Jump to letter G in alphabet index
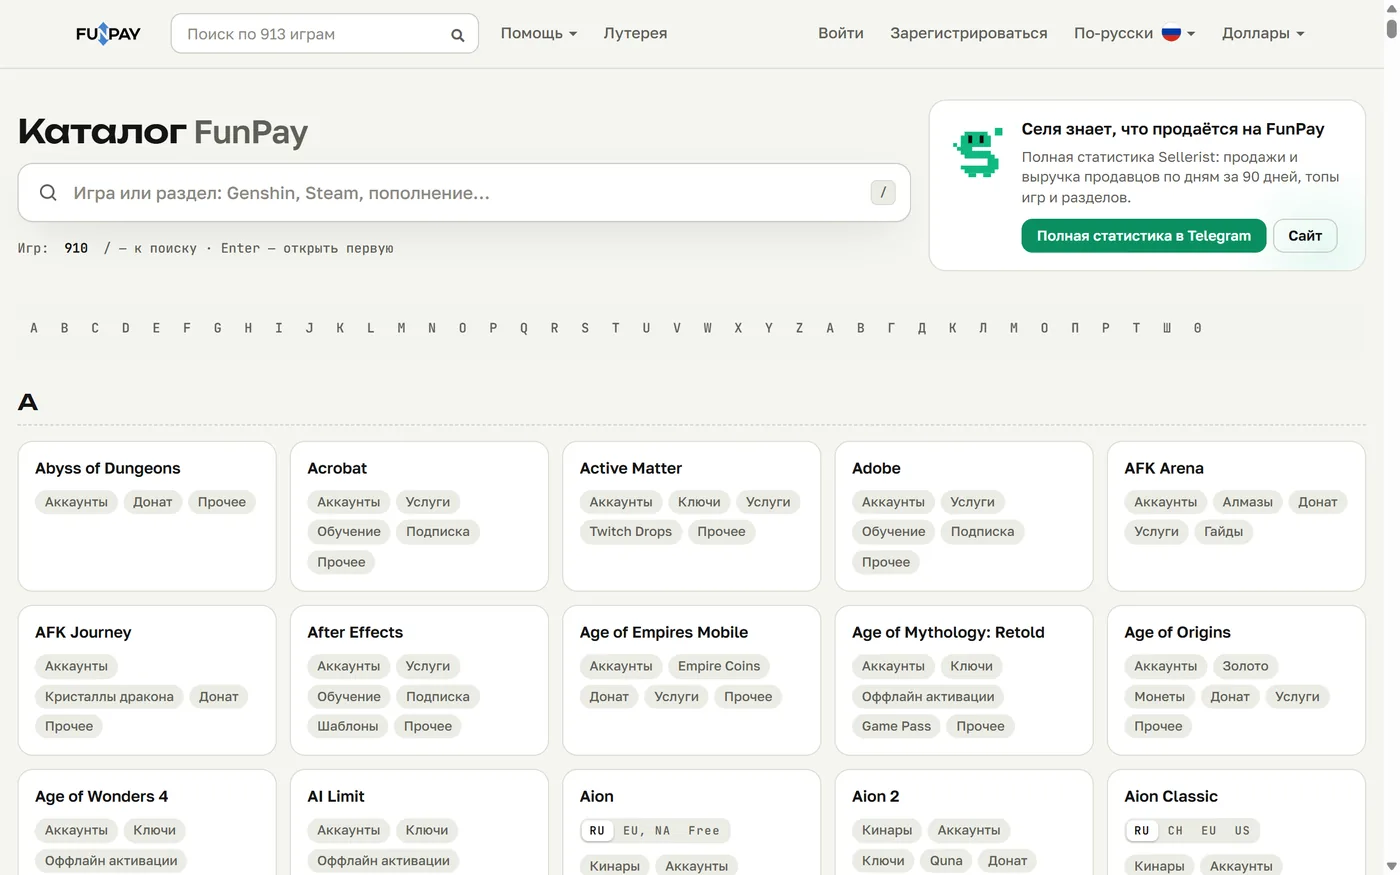The image size is (1400, 875). [x=217, y=328]
